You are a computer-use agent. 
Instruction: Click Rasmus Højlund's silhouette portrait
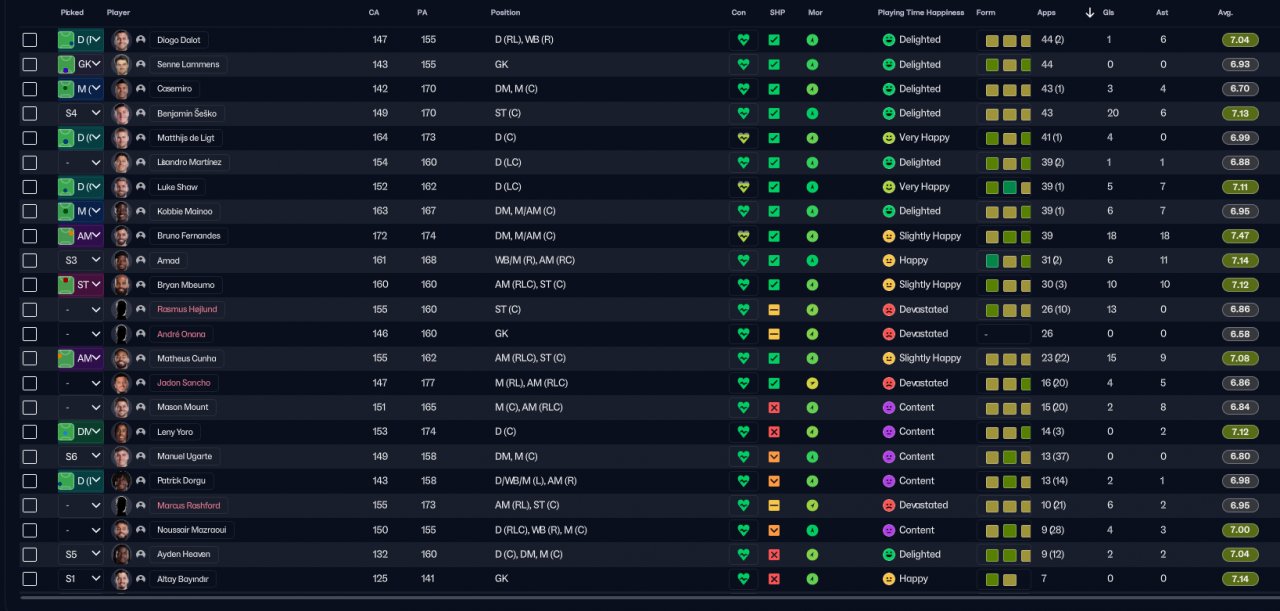coord(121,309)
